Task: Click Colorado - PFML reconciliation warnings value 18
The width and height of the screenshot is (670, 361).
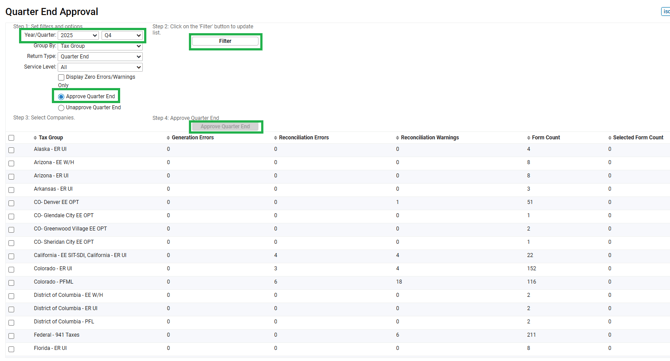Action: 399,282
